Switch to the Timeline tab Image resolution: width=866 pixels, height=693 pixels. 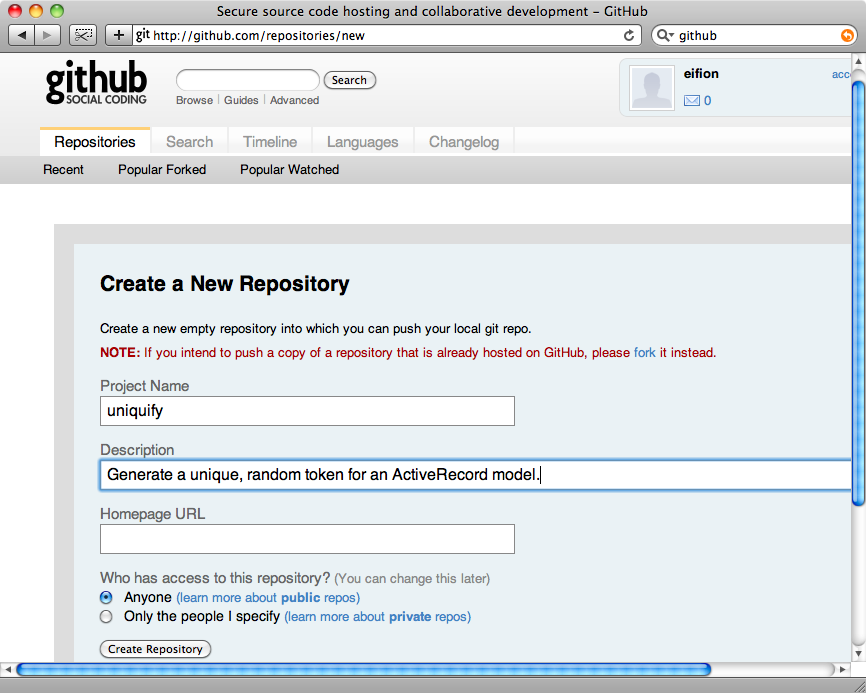coord(270,142)
